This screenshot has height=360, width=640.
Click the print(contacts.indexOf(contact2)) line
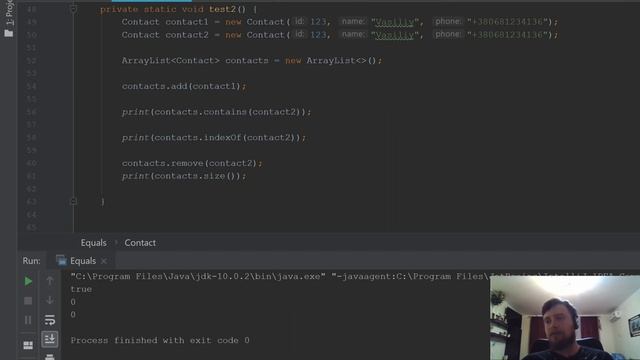pyautogui.click(x=213, y=138)
